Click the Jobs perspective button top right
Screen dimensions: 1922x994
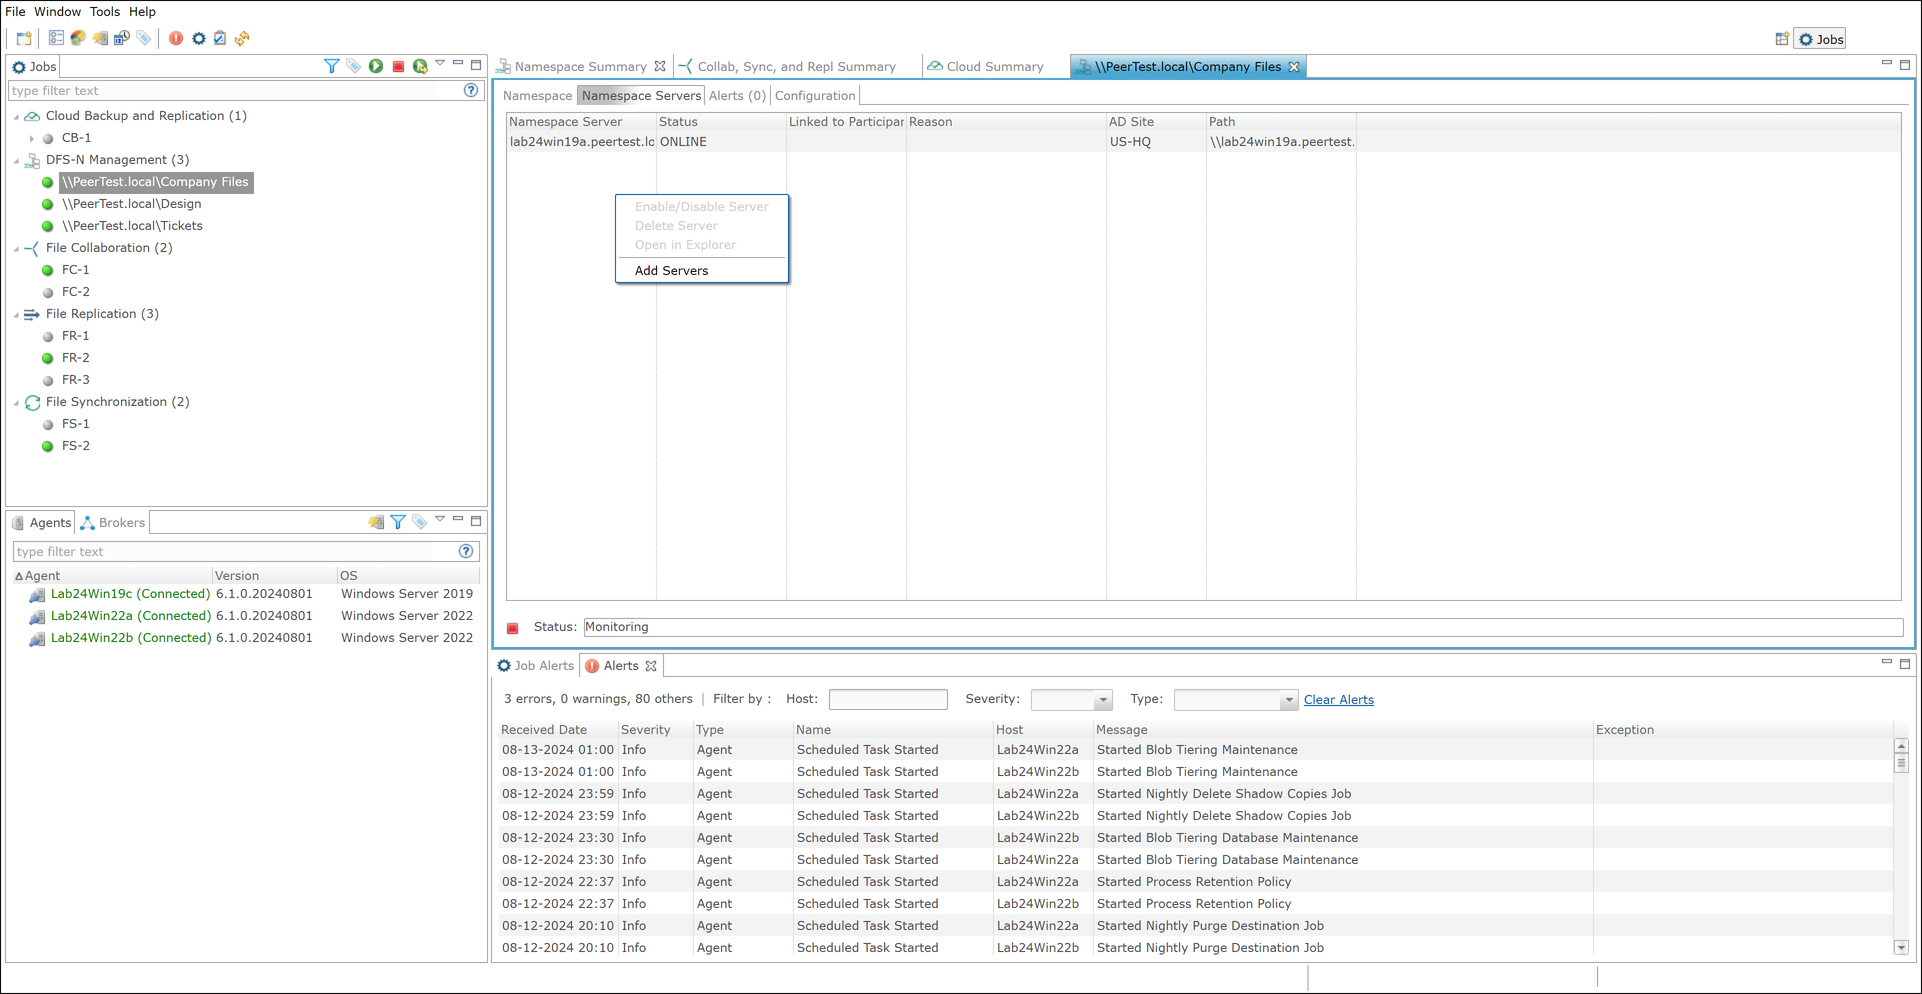pos(1820,39)
